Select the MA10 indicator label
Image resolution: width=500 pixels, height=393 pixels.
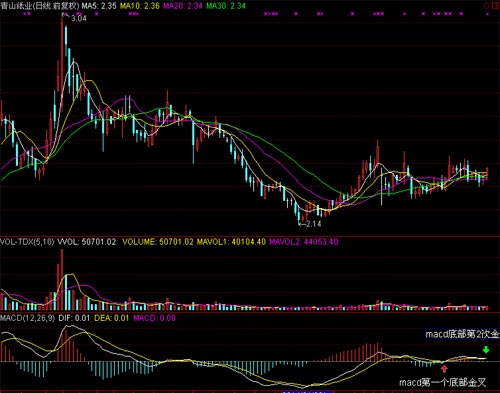pyautogui.click(x=140, y=6)
